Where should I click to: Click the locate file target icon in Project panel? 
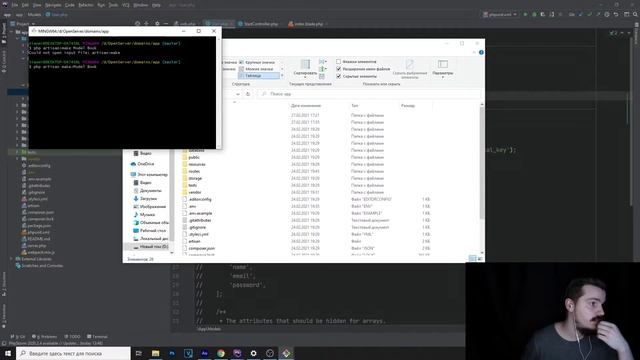click(x=138, y=24)
